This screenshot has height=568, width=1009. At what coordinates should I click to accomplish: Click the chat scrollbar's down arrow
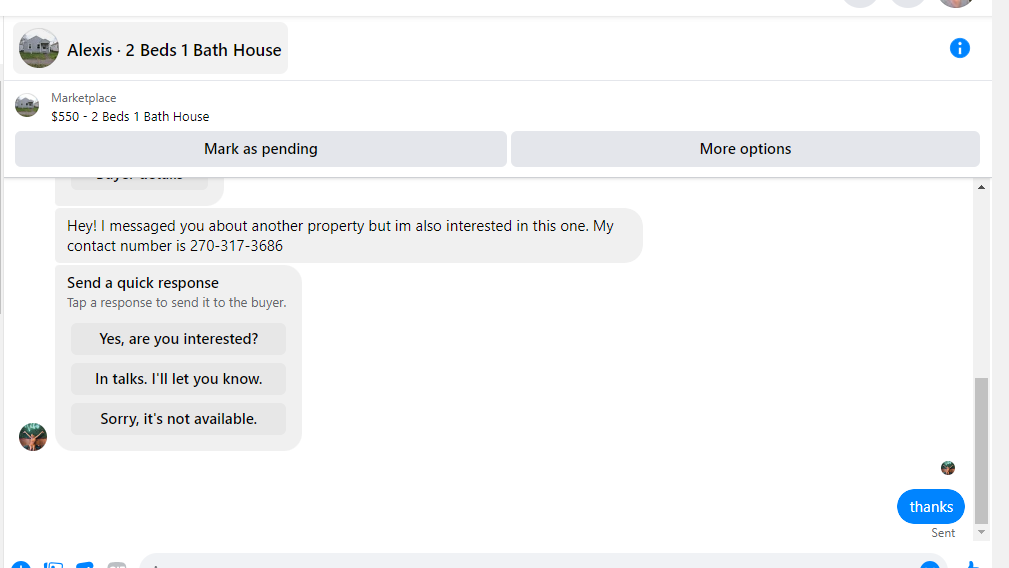[981, 532]
